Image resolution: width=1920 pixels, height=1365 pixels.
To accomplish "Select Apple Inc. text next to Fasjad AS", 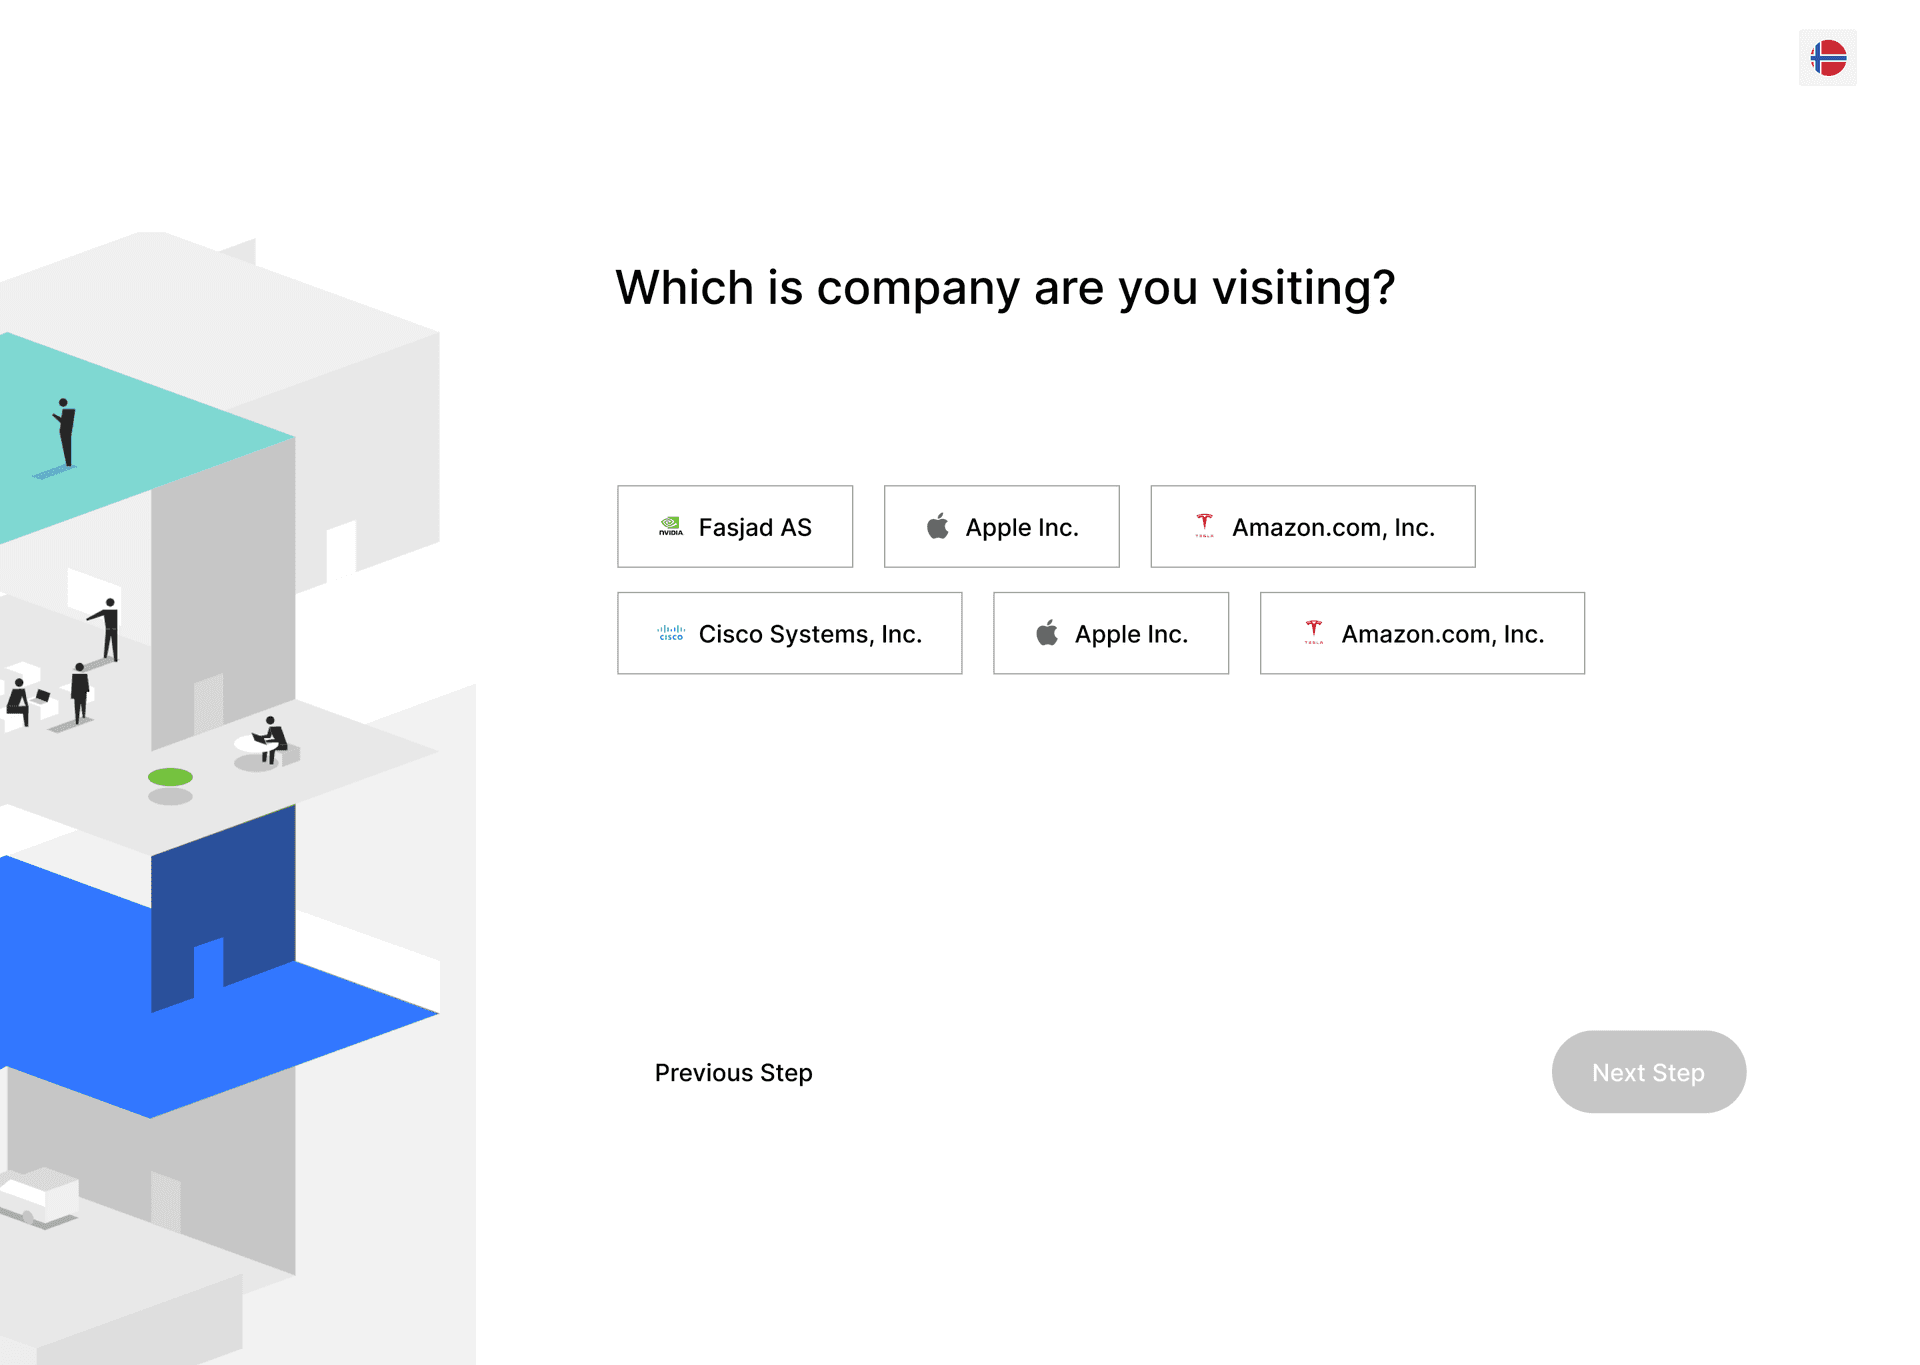I will point(1022,528).
